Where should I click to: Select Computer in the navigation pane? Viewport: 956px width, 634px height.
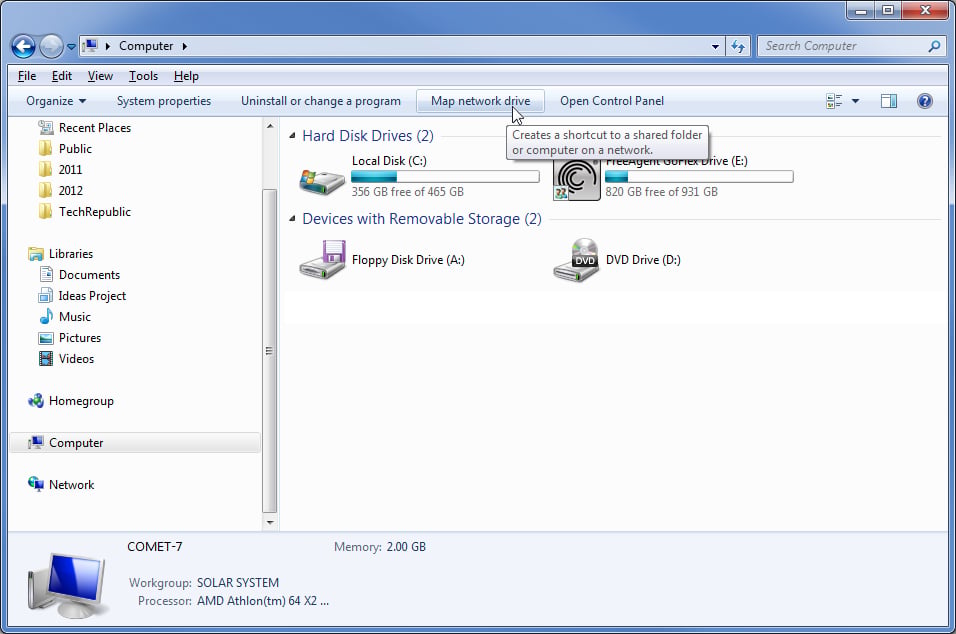tap(135, 443)
